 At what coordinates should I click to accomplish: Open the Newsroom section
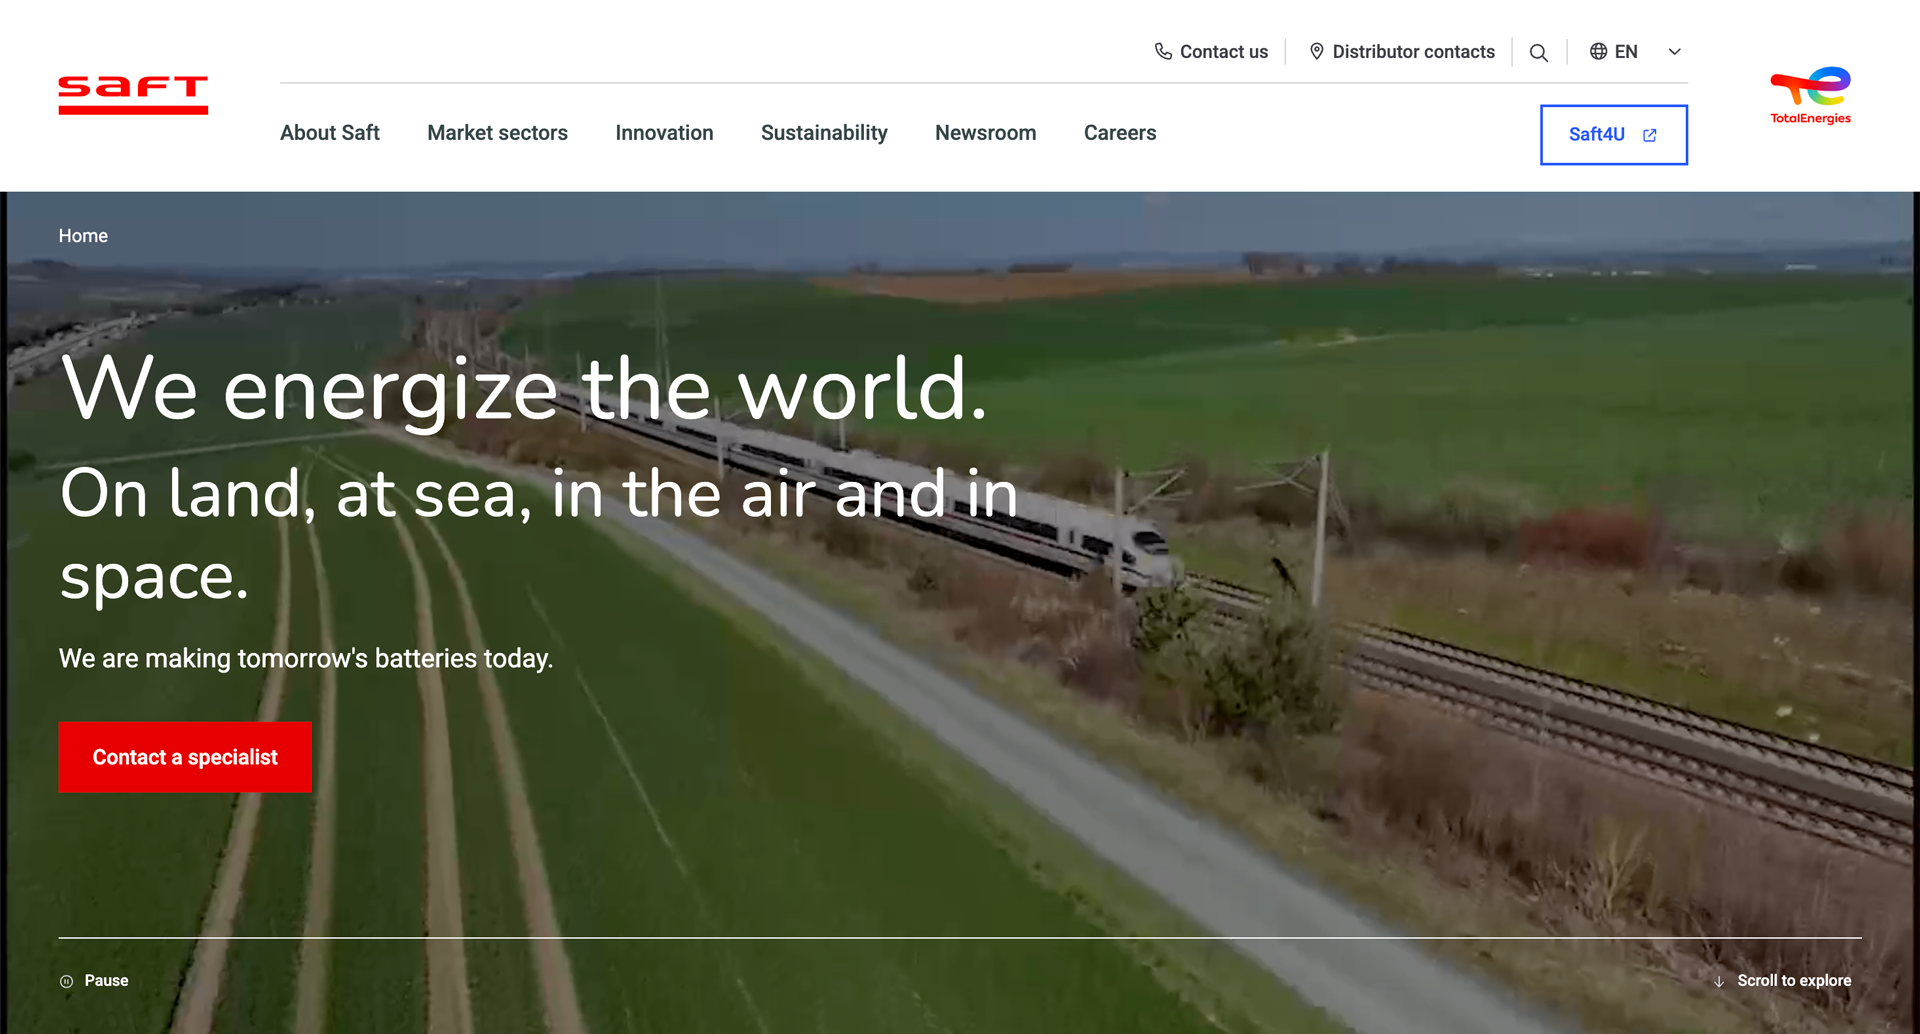985,132
